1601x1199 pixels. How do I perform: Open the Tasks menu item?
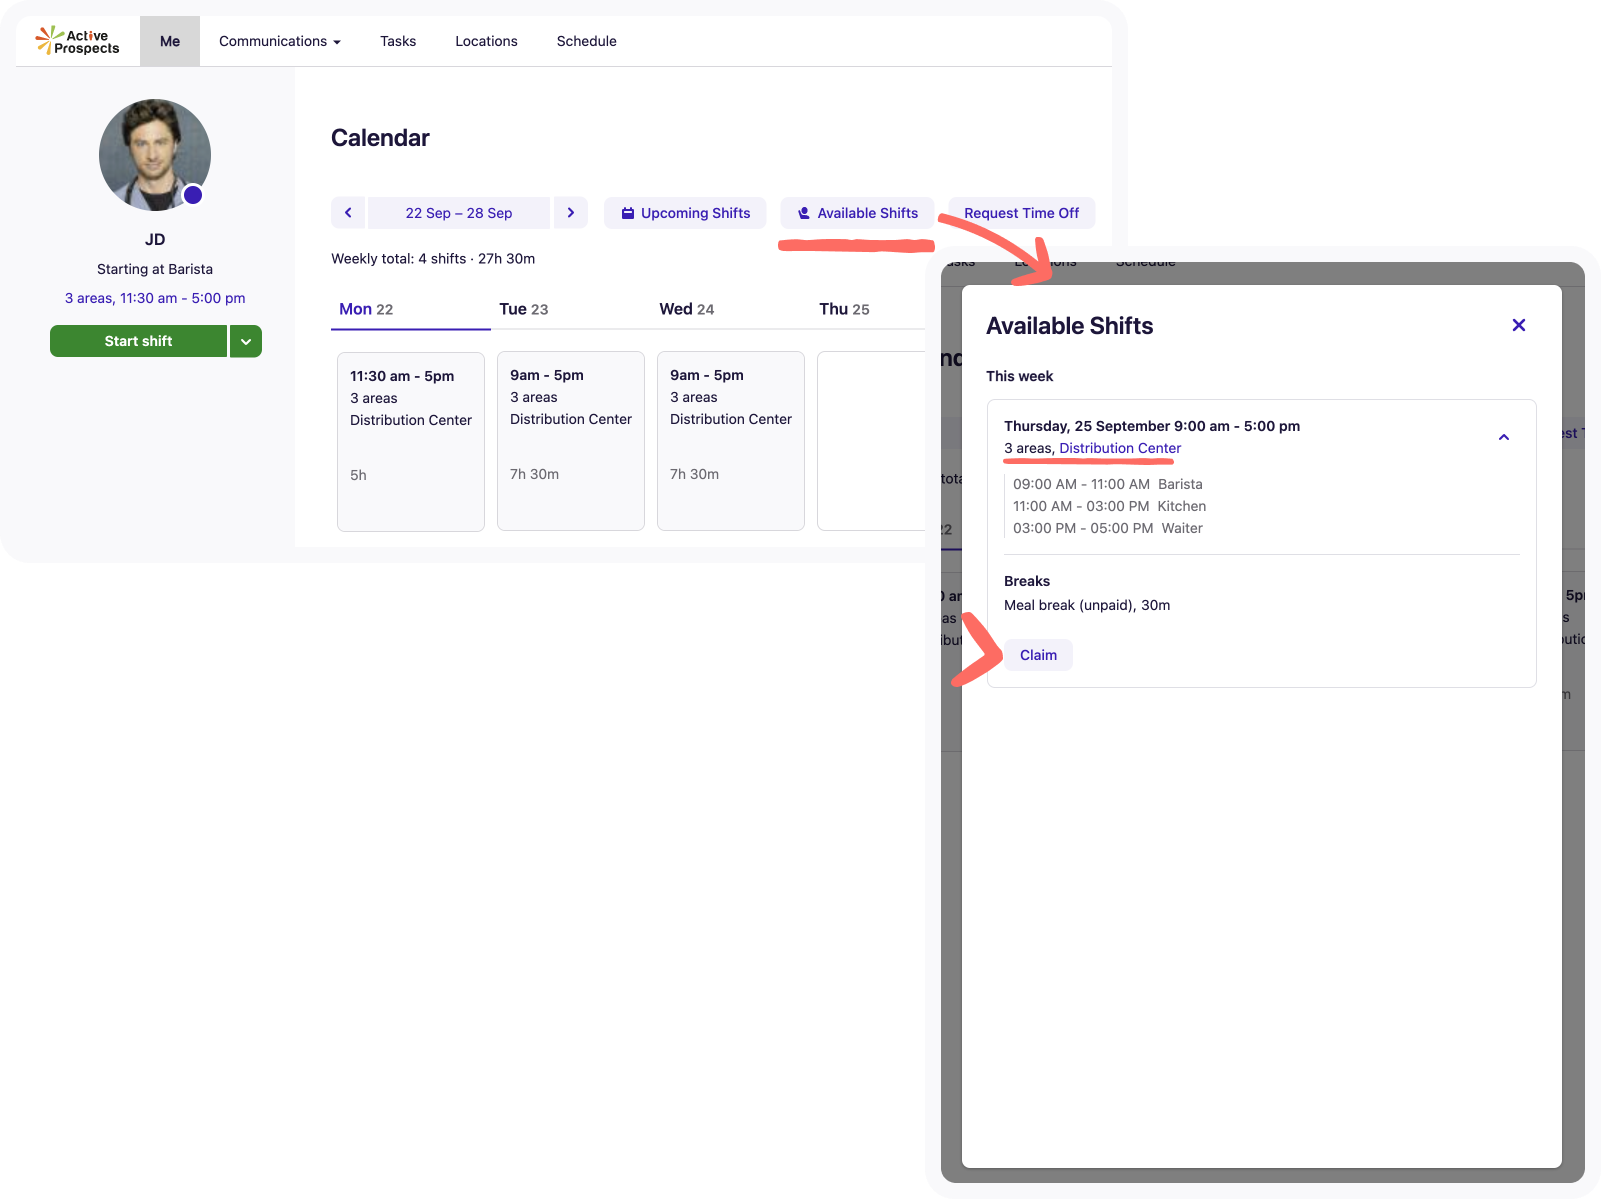(x=397, y=41)
